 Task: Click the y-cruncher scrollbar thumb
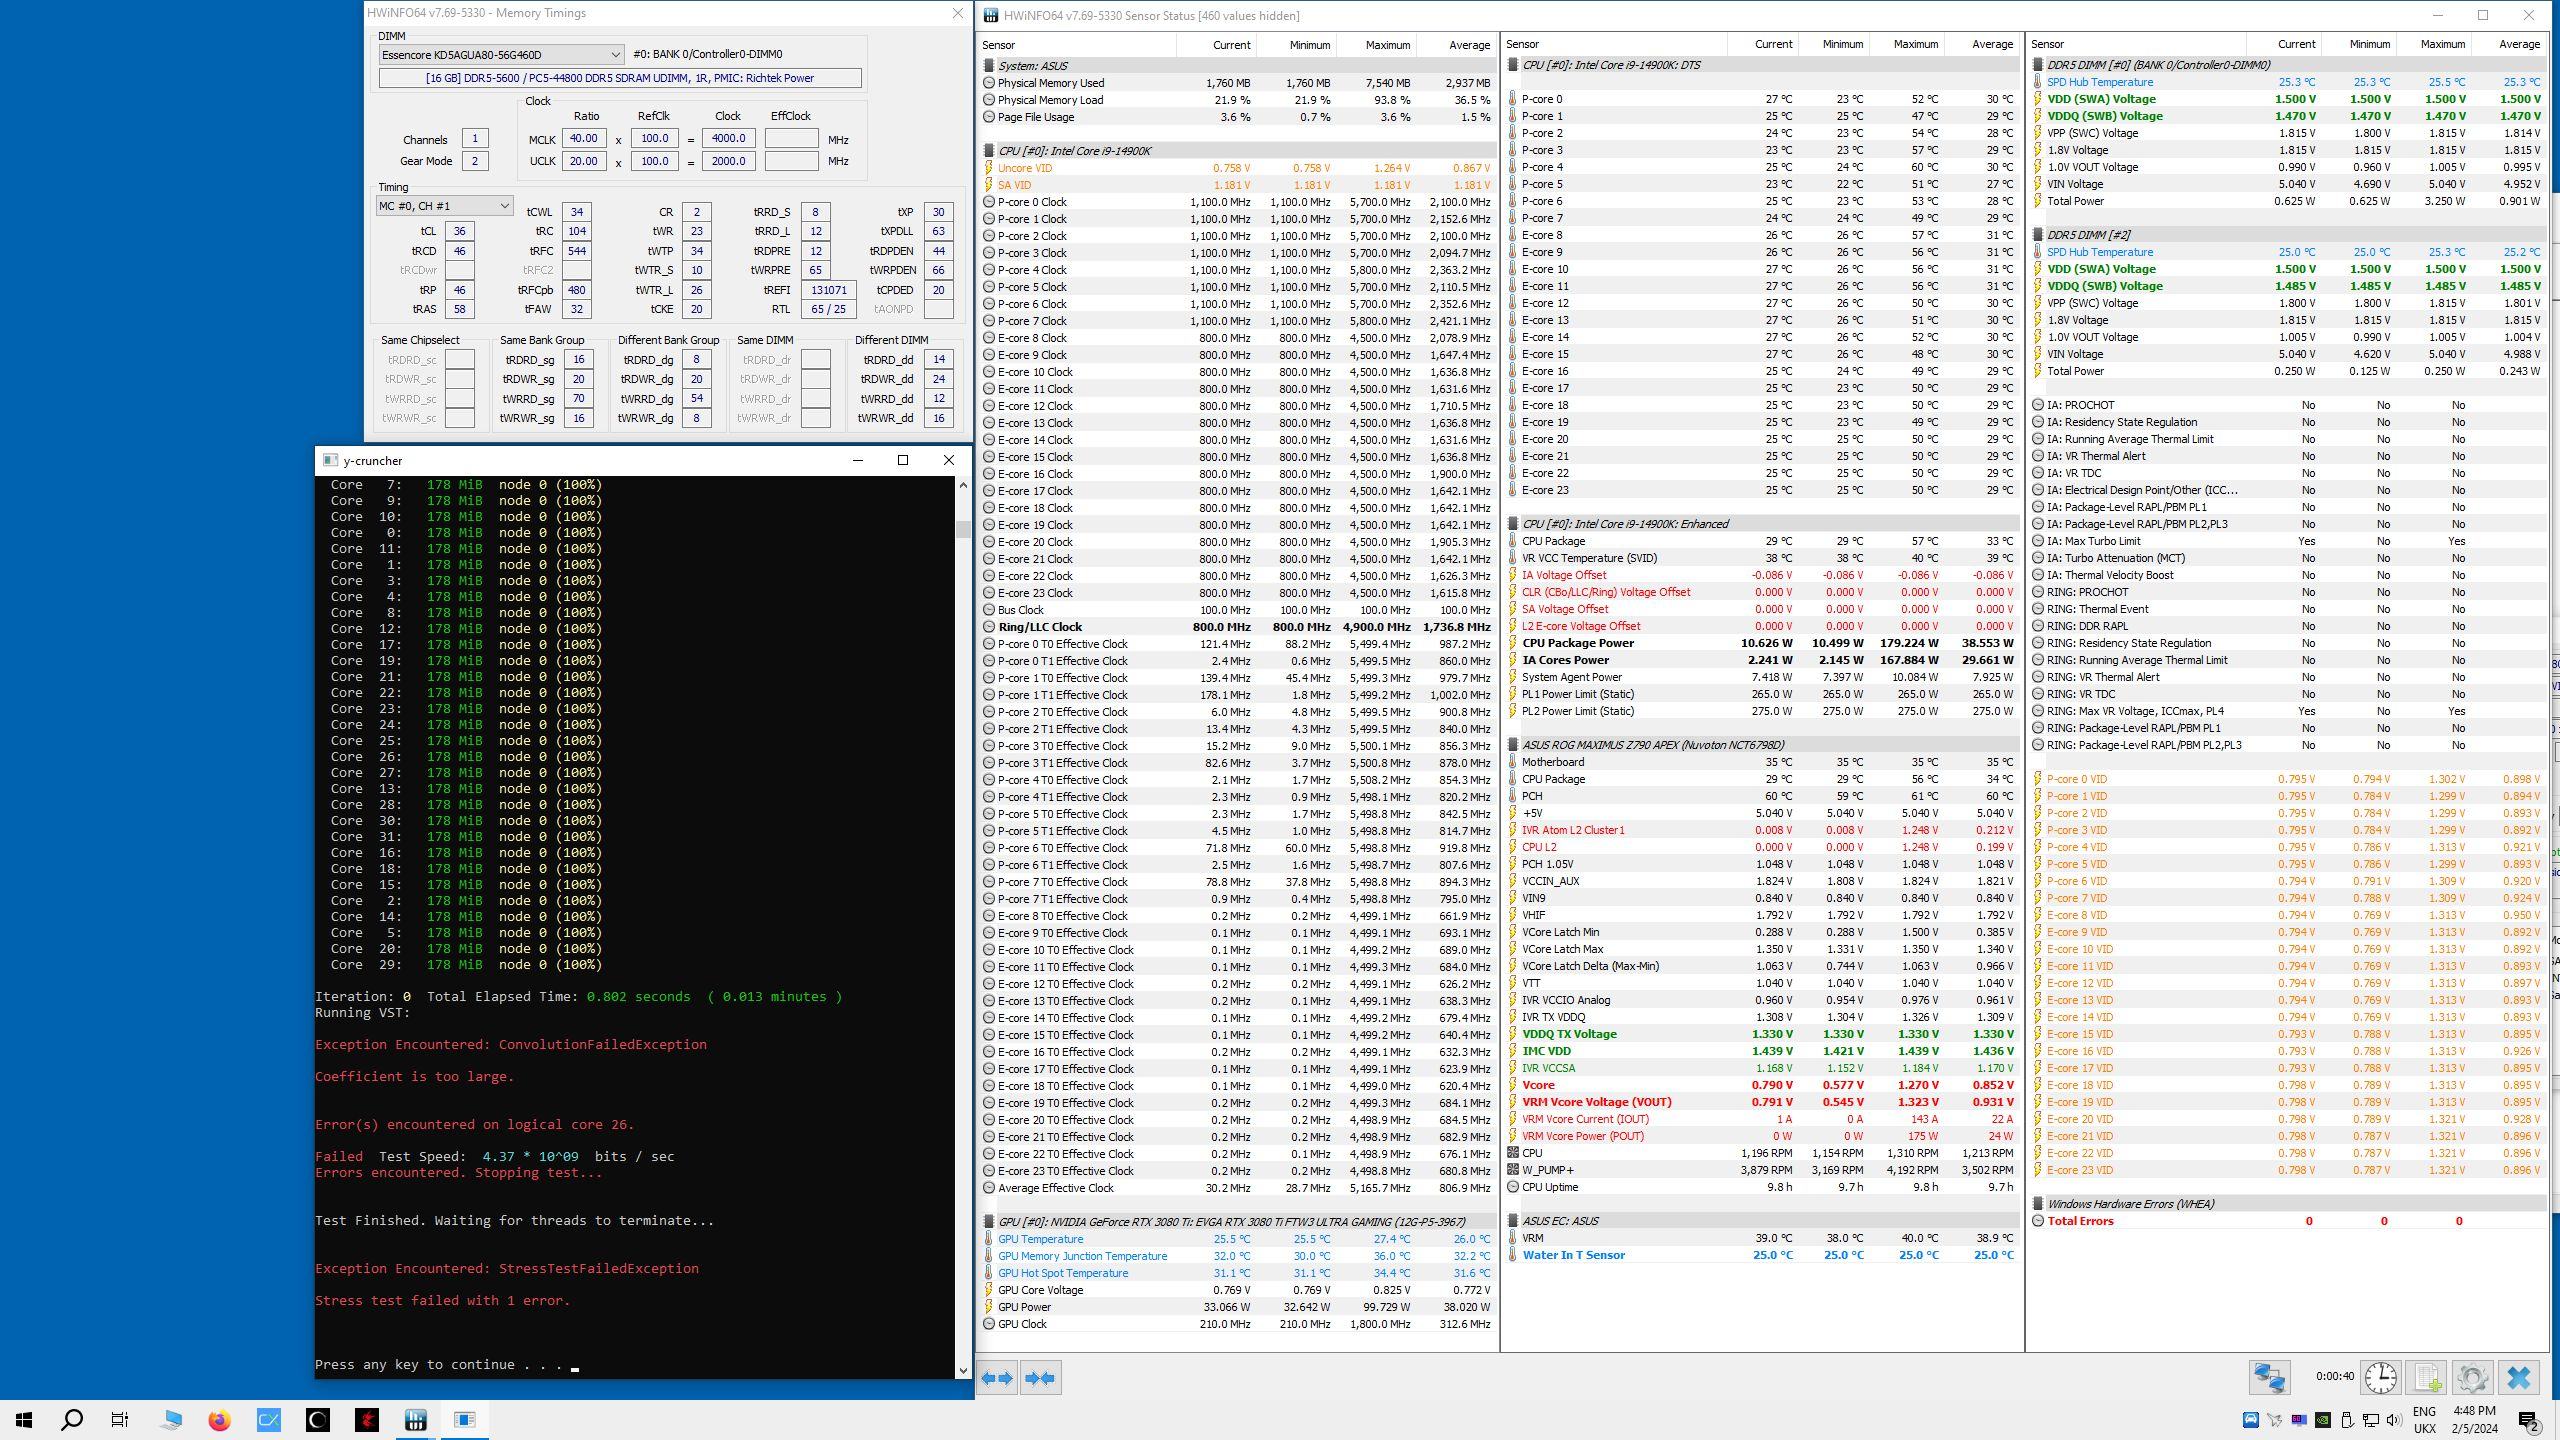(963, 529)
